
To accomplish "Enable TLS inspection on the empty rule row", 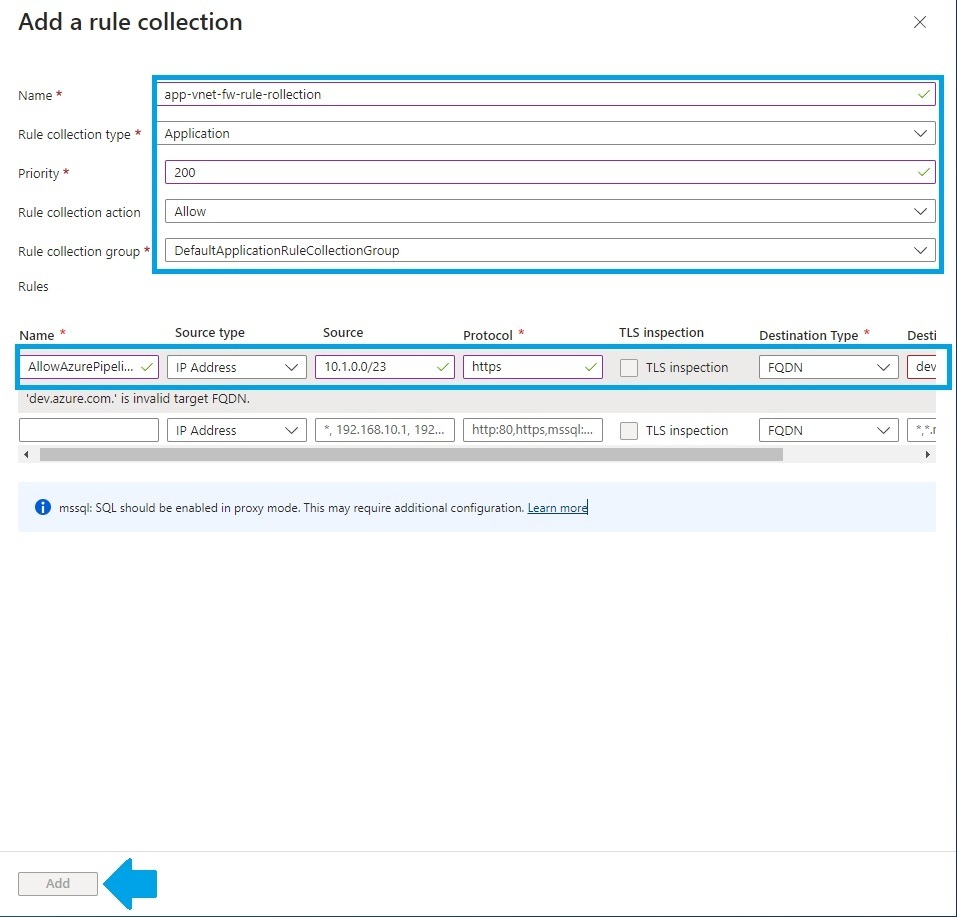I will click(629, 430).
